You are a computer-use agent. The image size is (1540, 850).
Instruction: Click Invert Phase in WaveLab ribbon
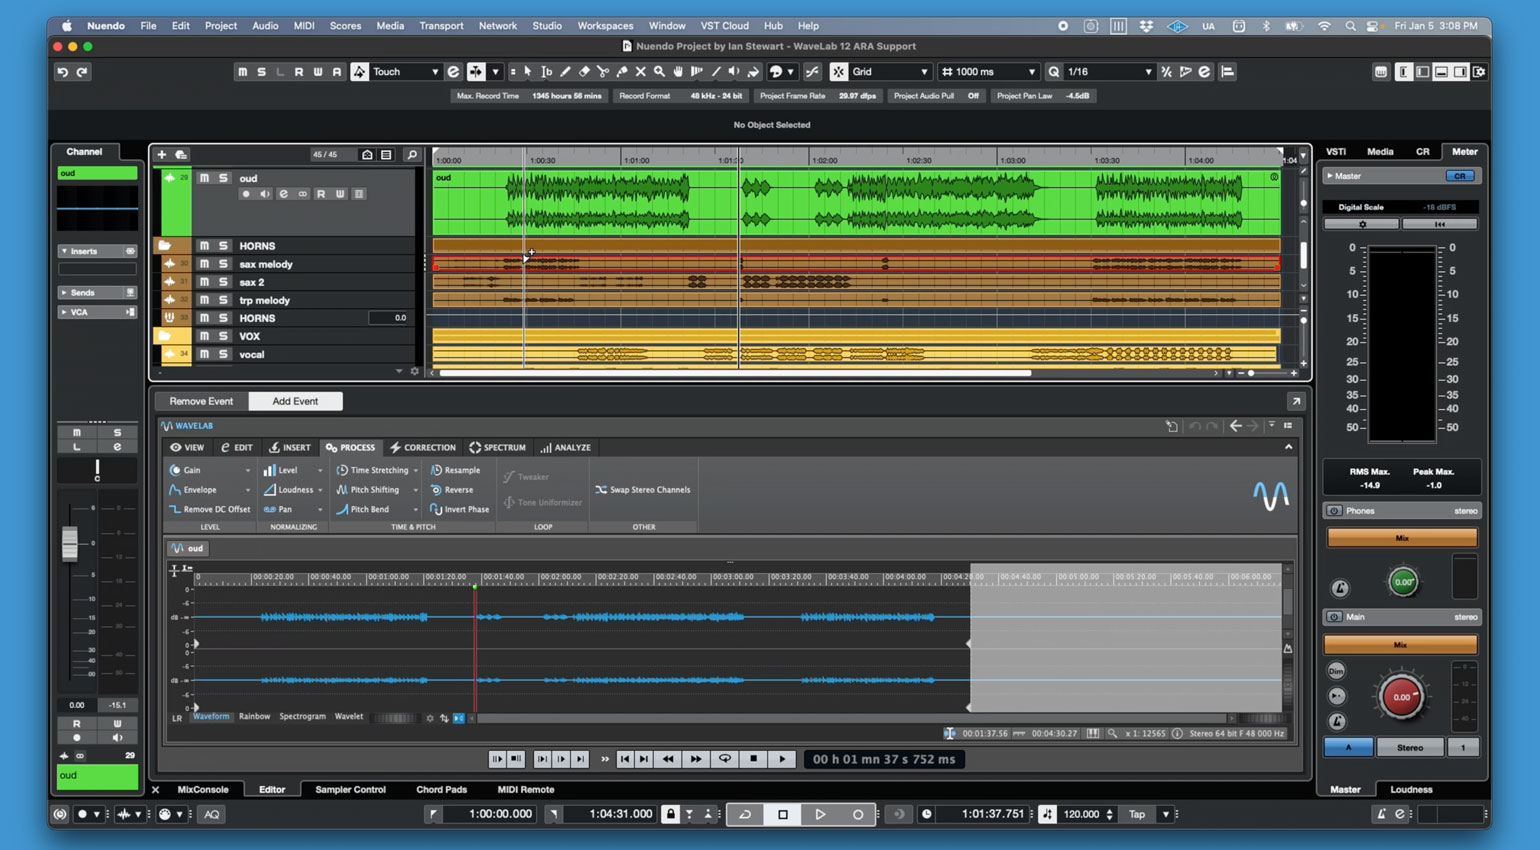(x=460, y=509)
